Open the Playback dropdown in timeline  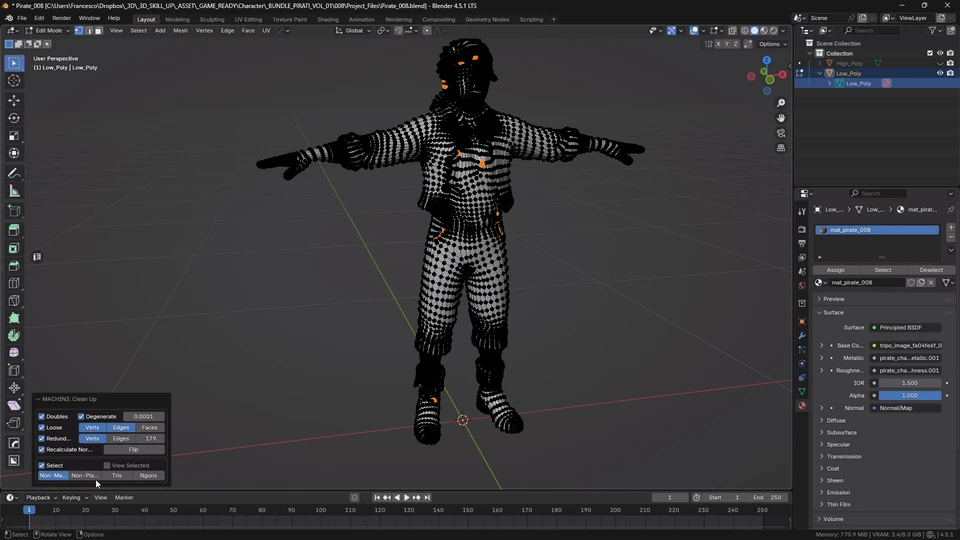point(42,498)
